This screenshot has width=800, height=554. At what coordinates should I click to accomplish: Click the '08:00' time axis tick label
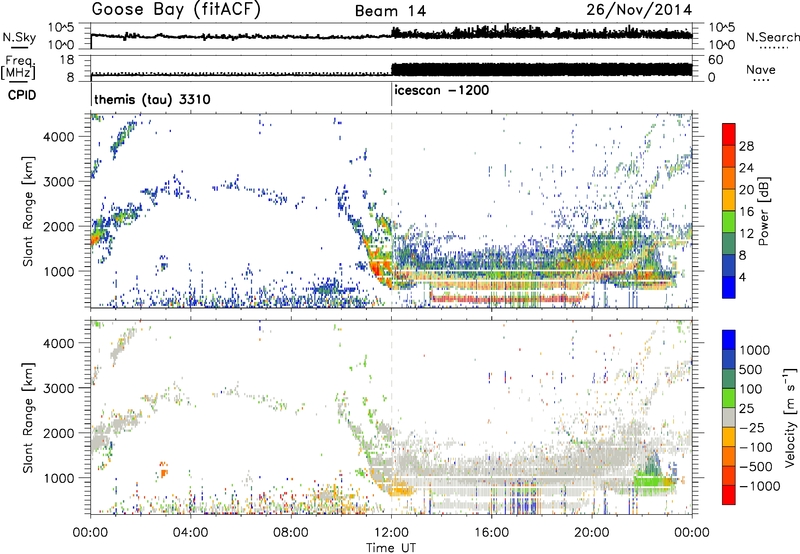point(291,533)
